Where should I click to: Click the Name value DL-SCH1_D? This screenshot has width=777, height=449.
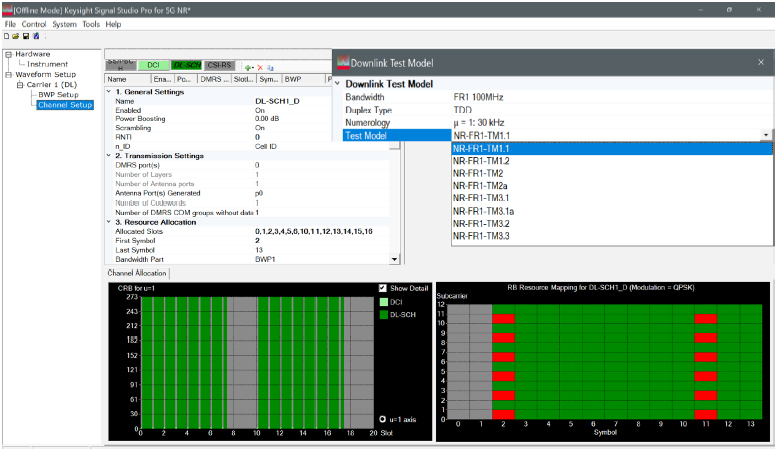278,101
